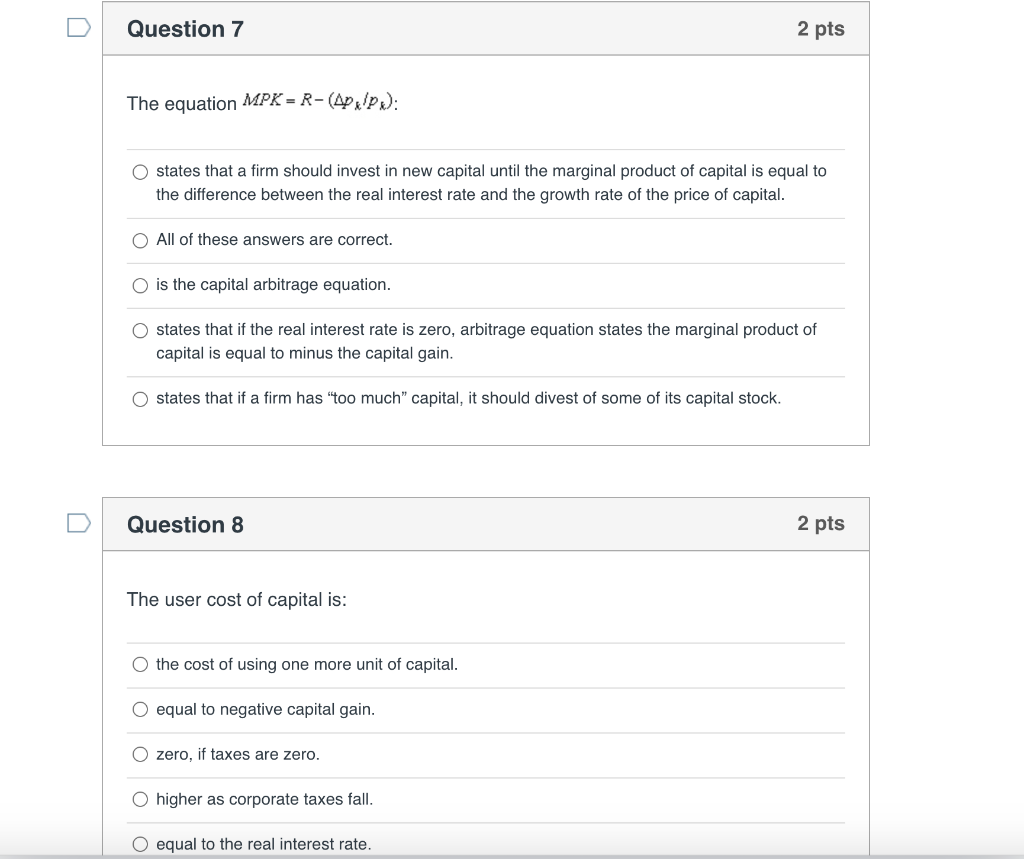Choose 'equal to the real interest rate'
This screenshot has width=1024, height=859.
coord(140,844)
